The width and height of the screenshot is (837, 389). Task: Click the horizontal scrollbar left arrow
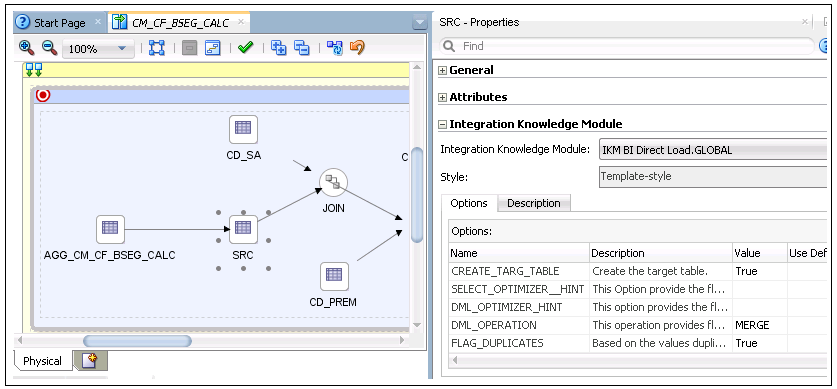20,340
